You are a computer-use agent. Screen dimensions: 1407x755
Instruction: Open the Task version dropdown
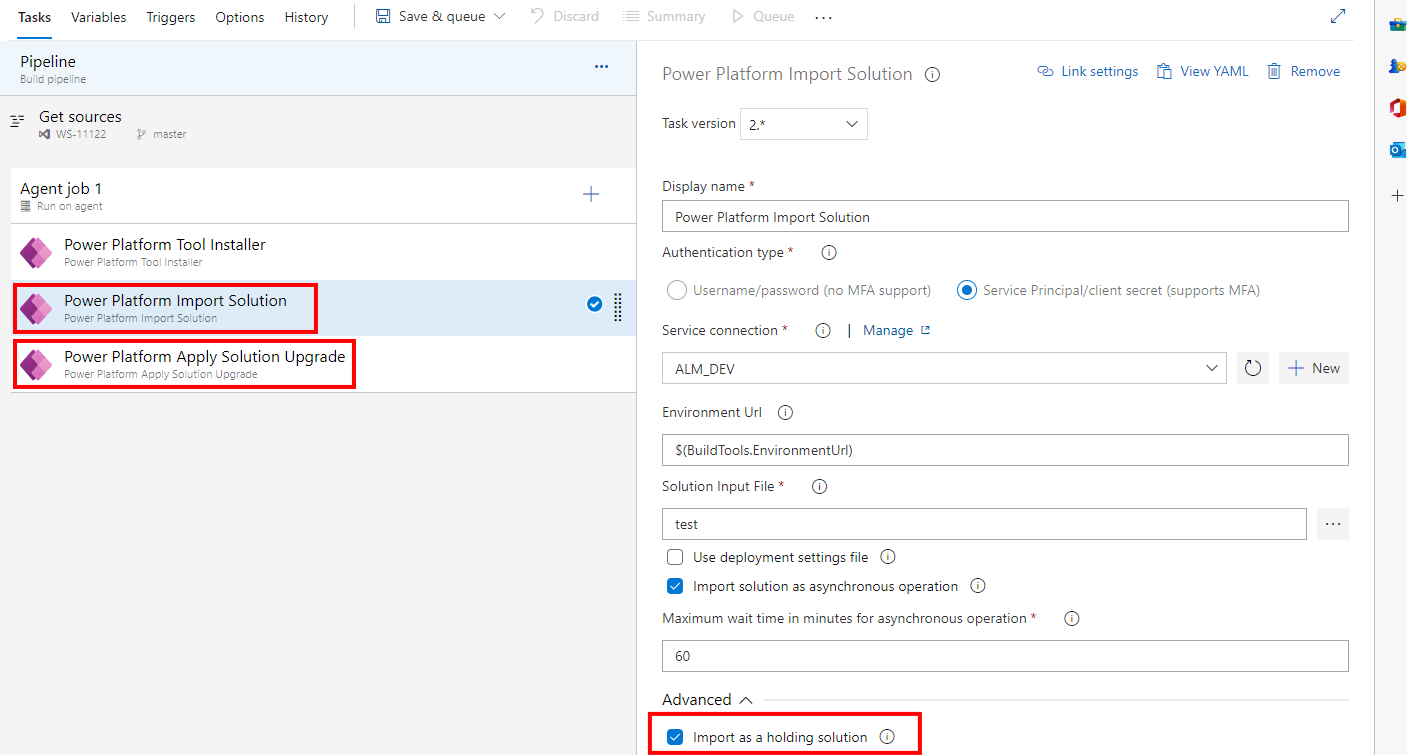(803, 123)
